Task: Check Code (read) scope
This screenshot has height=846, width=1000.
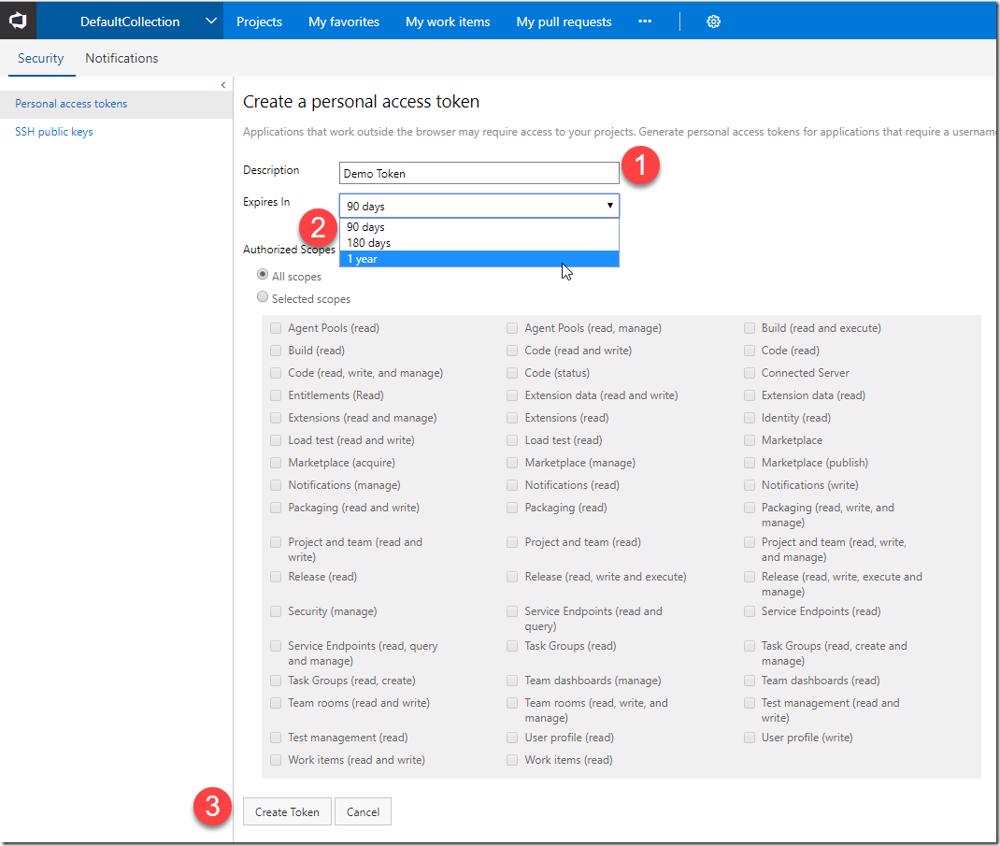Action: pos(749,351)
